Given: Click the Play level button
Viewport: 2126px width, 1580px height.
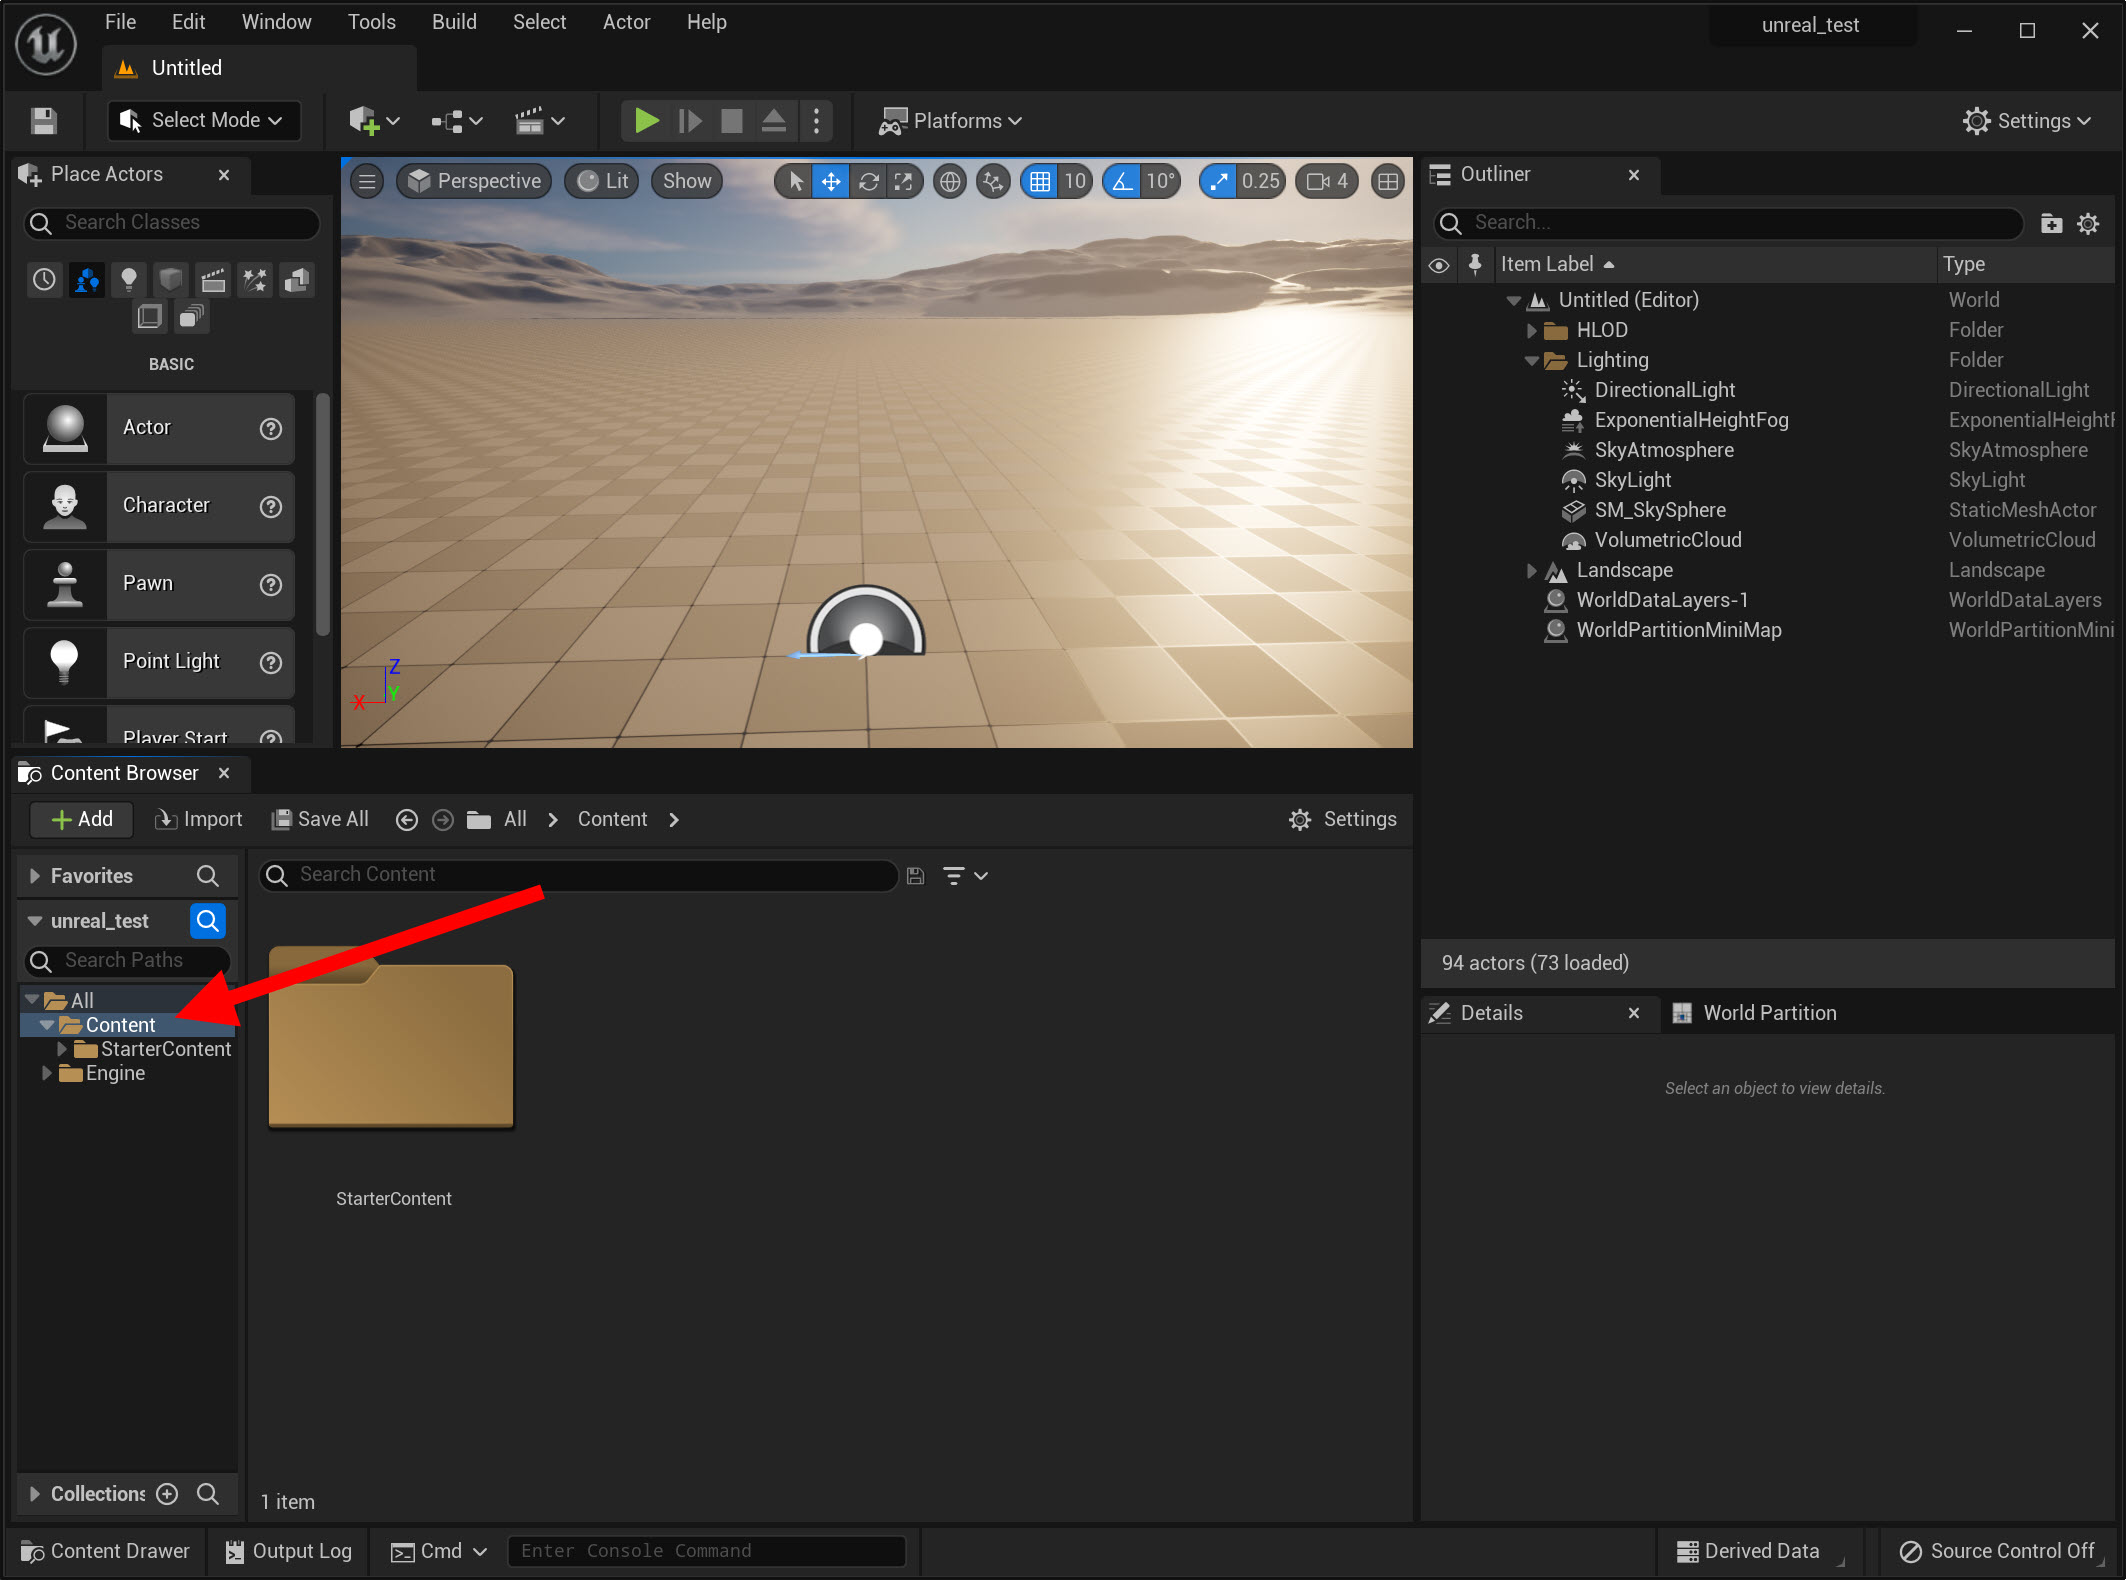Looking at the screenshot, I should (646, 121).
